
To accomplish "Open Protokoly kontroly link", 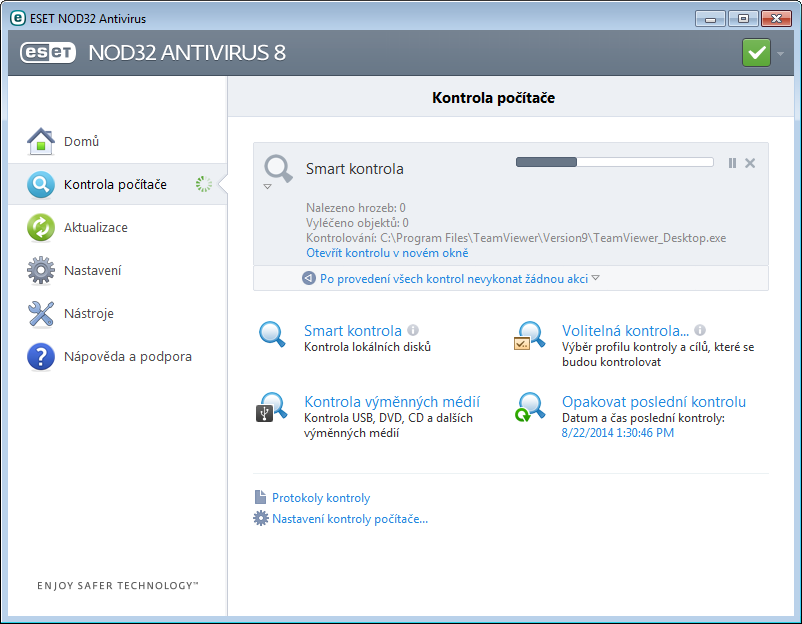I will (x=321, y=498).
